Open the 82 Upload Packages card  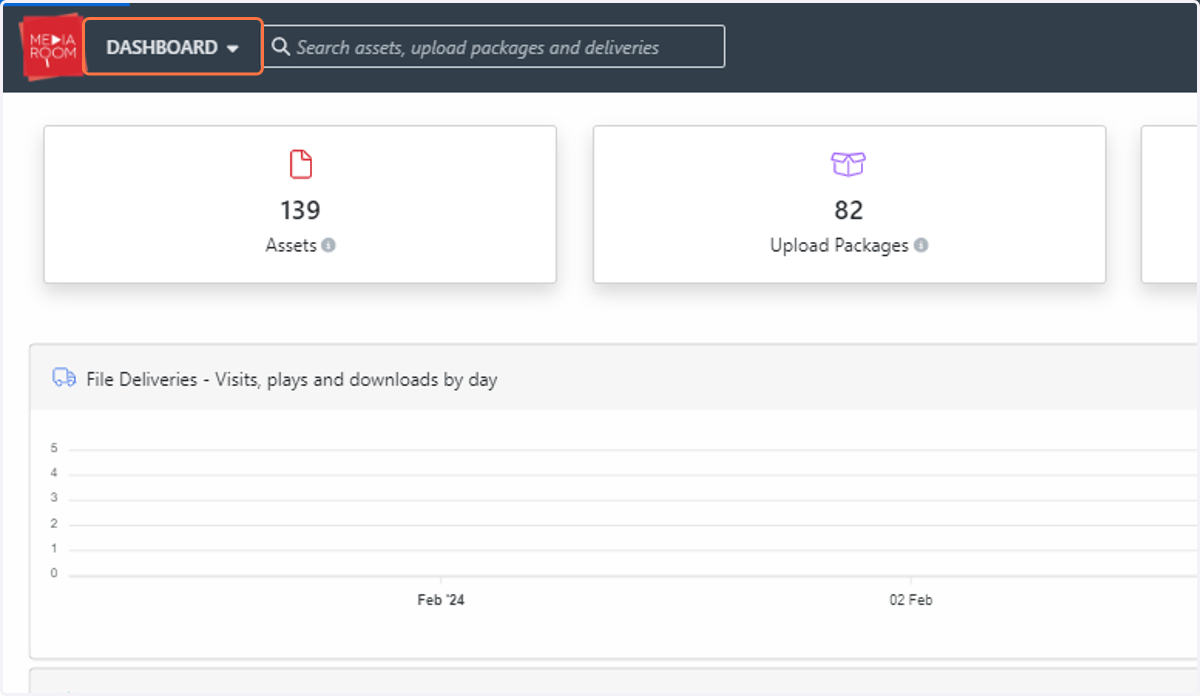[849, 204]
